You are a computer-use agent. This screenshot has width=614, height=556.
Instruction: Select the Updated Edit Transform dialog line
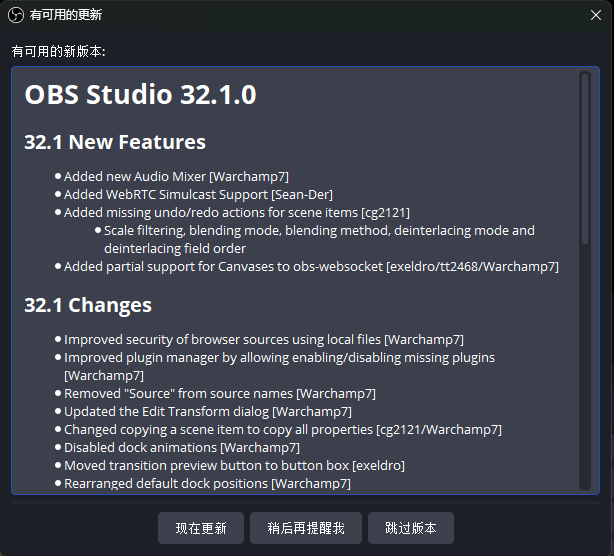207,411
